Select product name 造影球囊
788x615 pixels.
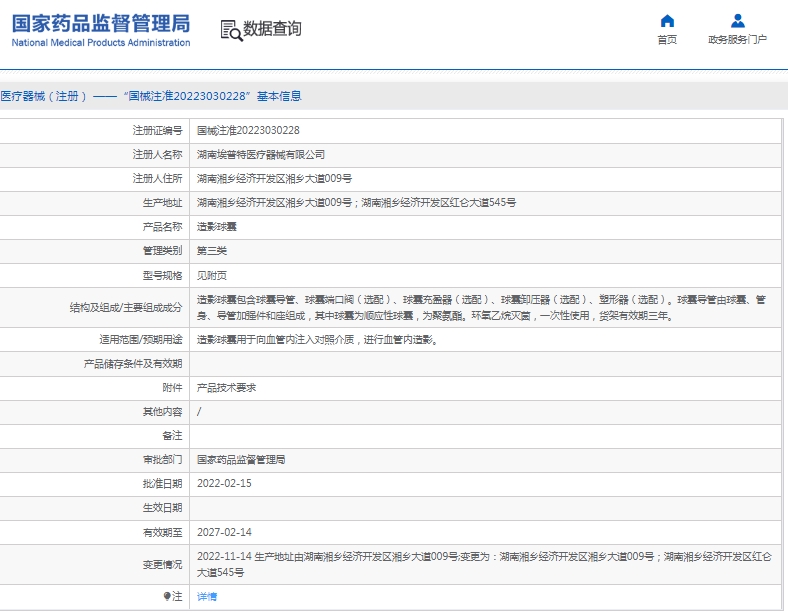coord(217,227)
